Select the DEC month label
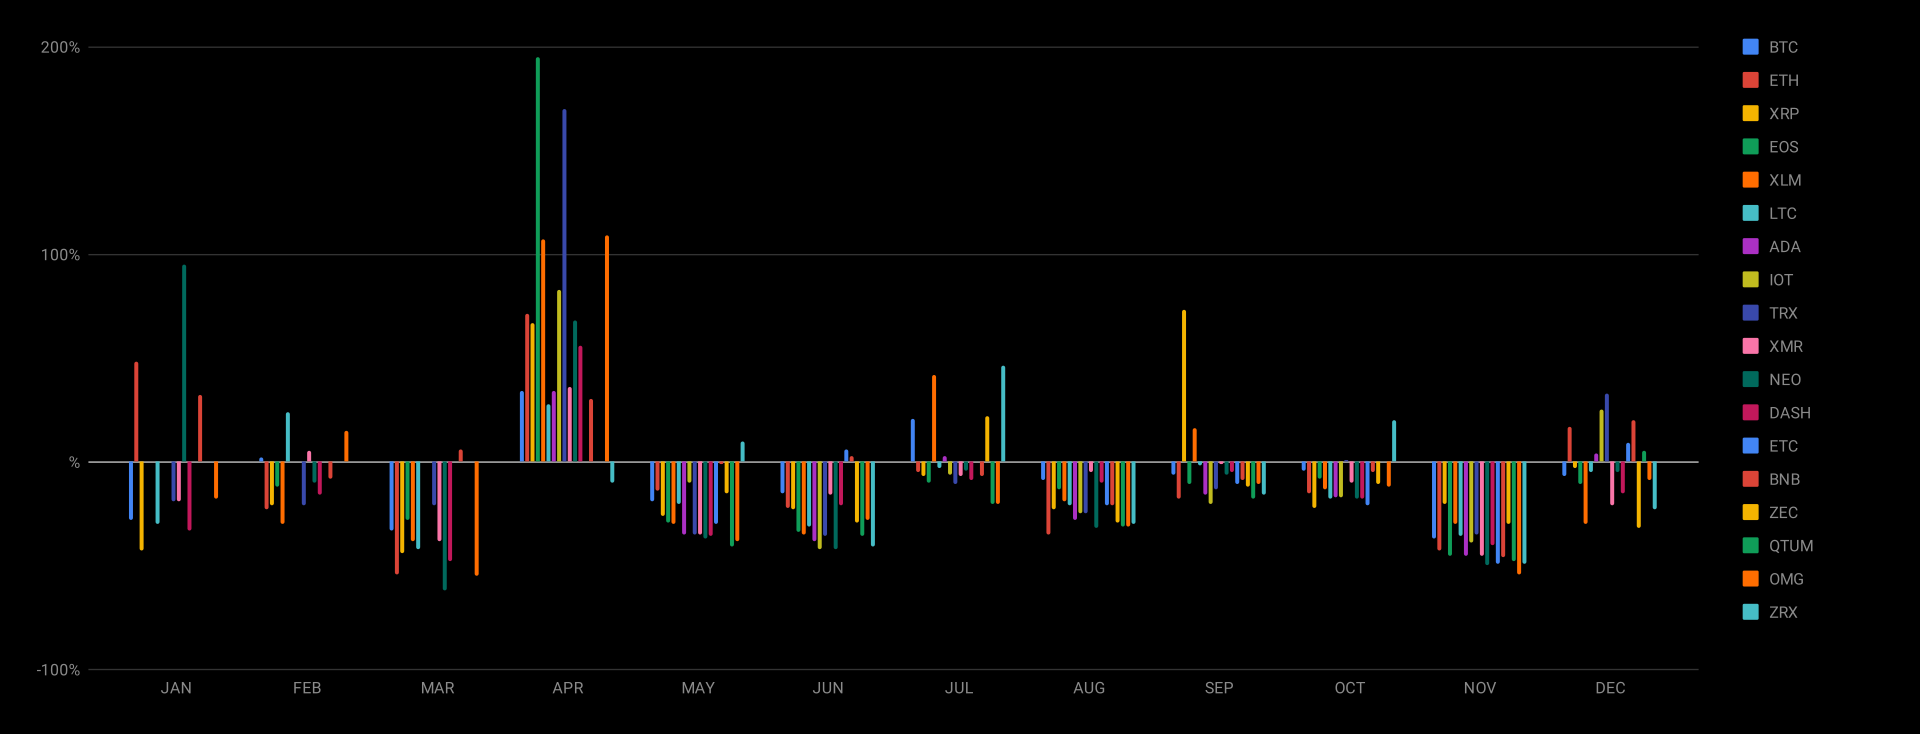The width and height of the screenshot is (1920, 734). click(x=1610, y=688)
